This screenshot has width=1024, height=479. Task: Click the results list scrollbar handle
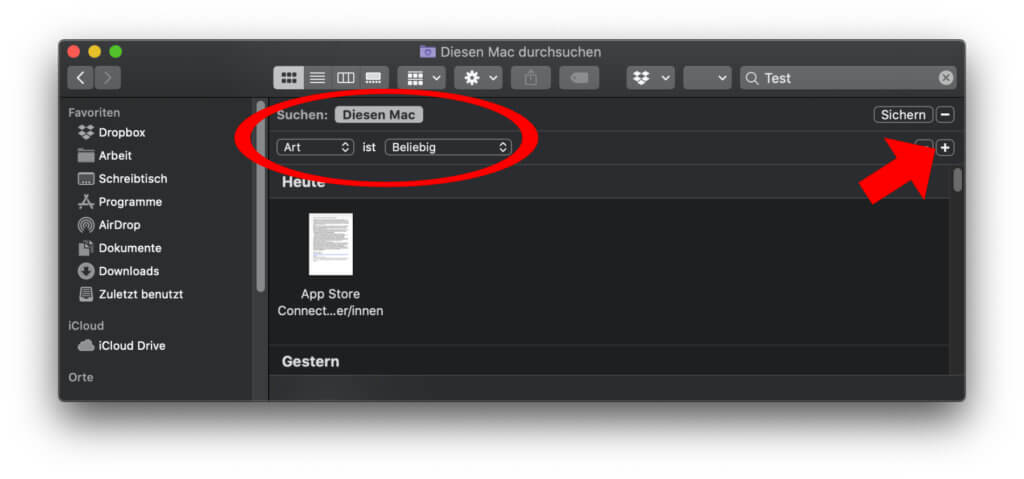pos(957,180)
